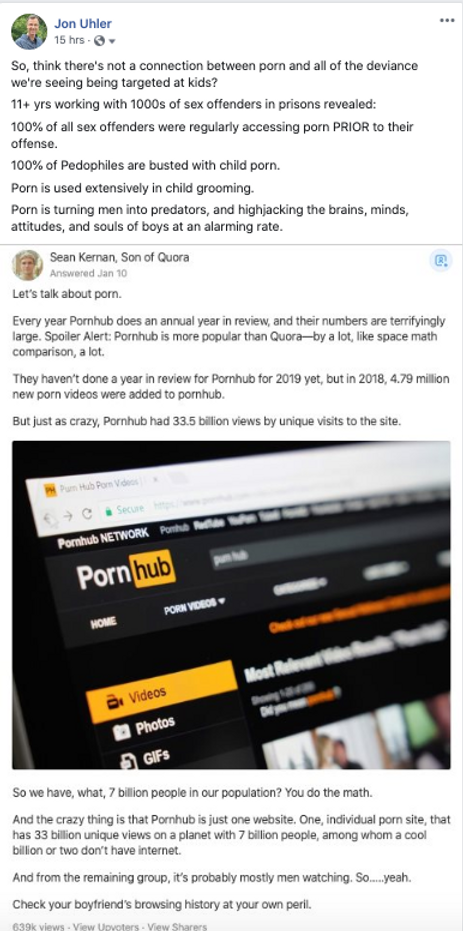Image resolution: width=463 pixels, height=931 pixels.
Task: Click the Quora credential icon at right
Action: [x=440, y=260]
